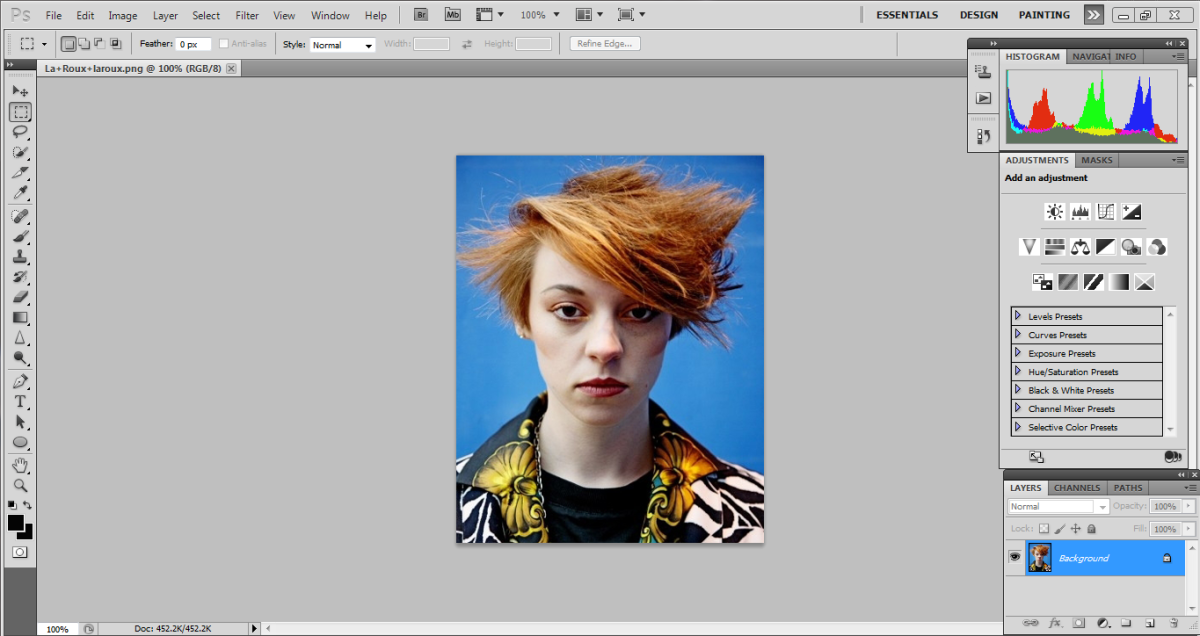Create a Hue/Saturation adjustment
Viewport: 1200px width, 636px height.
tap(1054, 247)
